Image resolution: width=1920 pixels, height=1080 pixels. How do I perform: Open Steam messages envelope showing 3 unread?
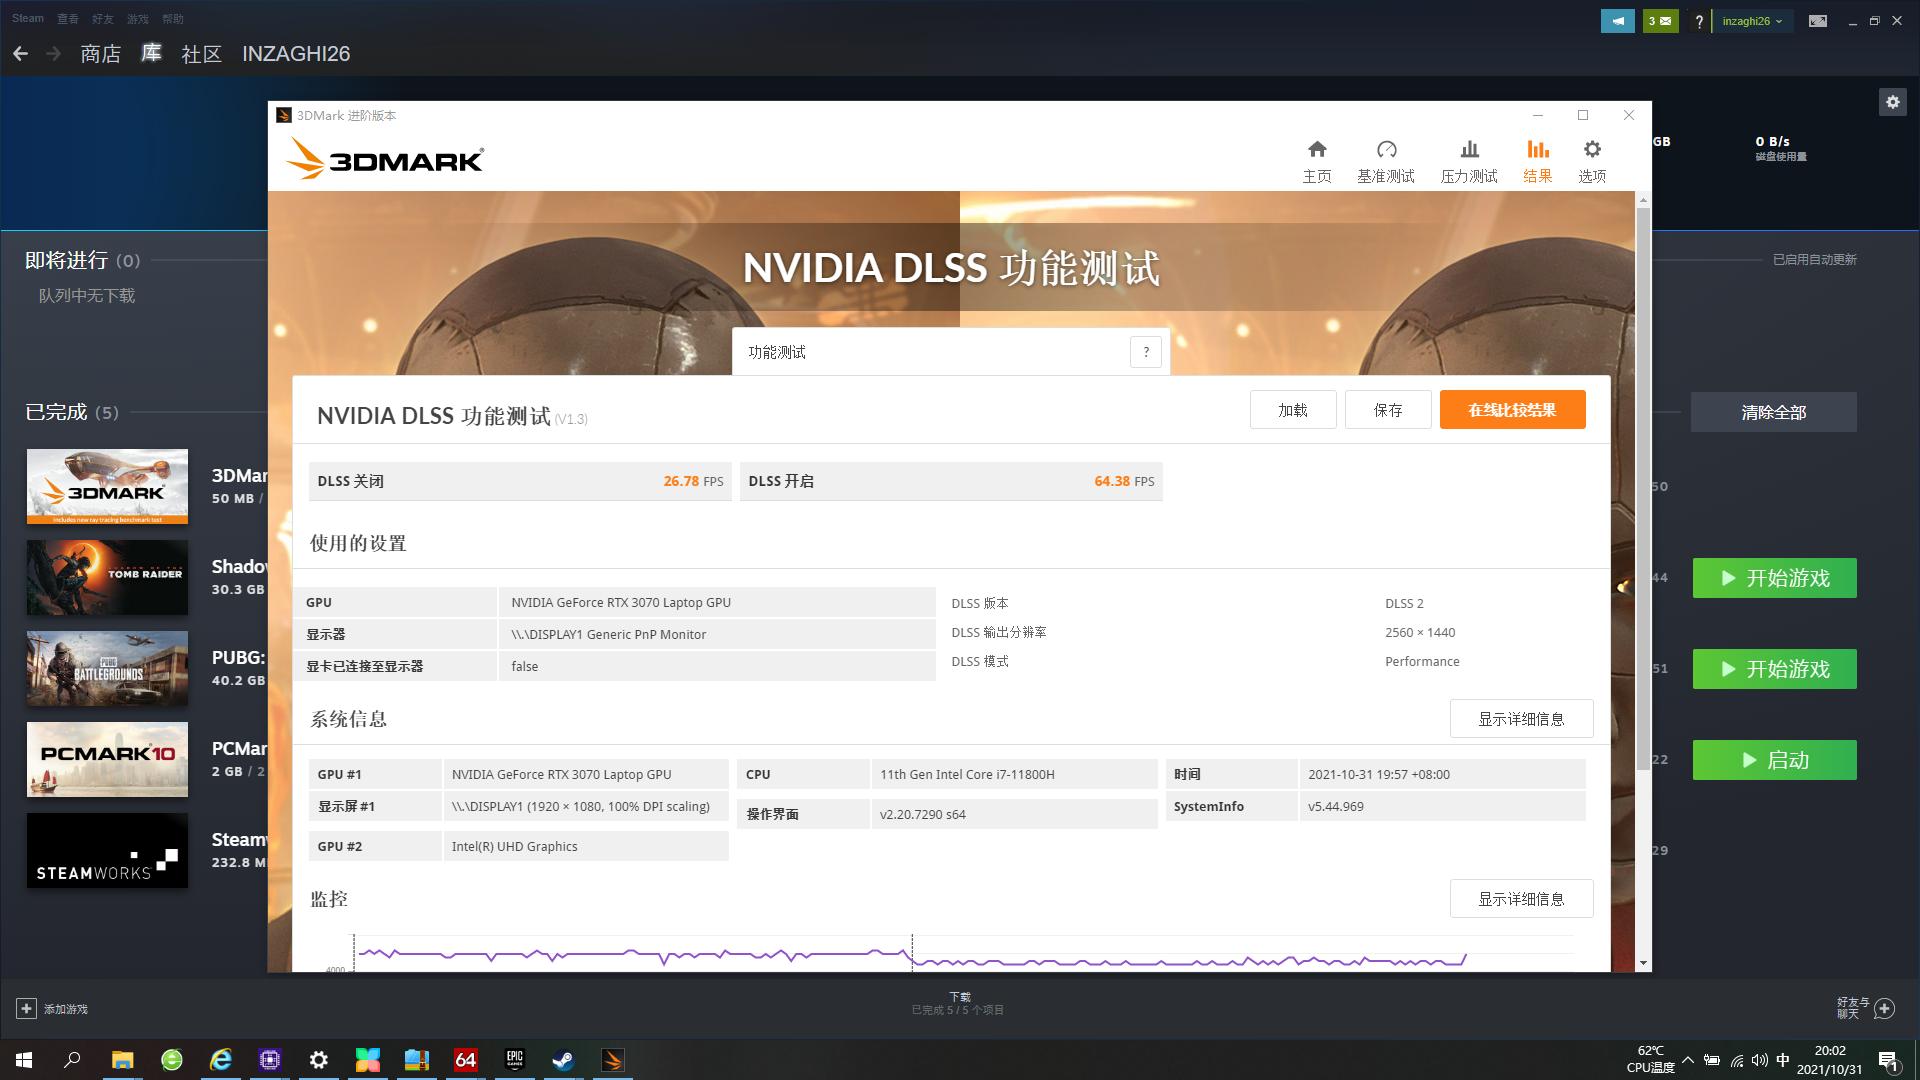pos(1660,19)
